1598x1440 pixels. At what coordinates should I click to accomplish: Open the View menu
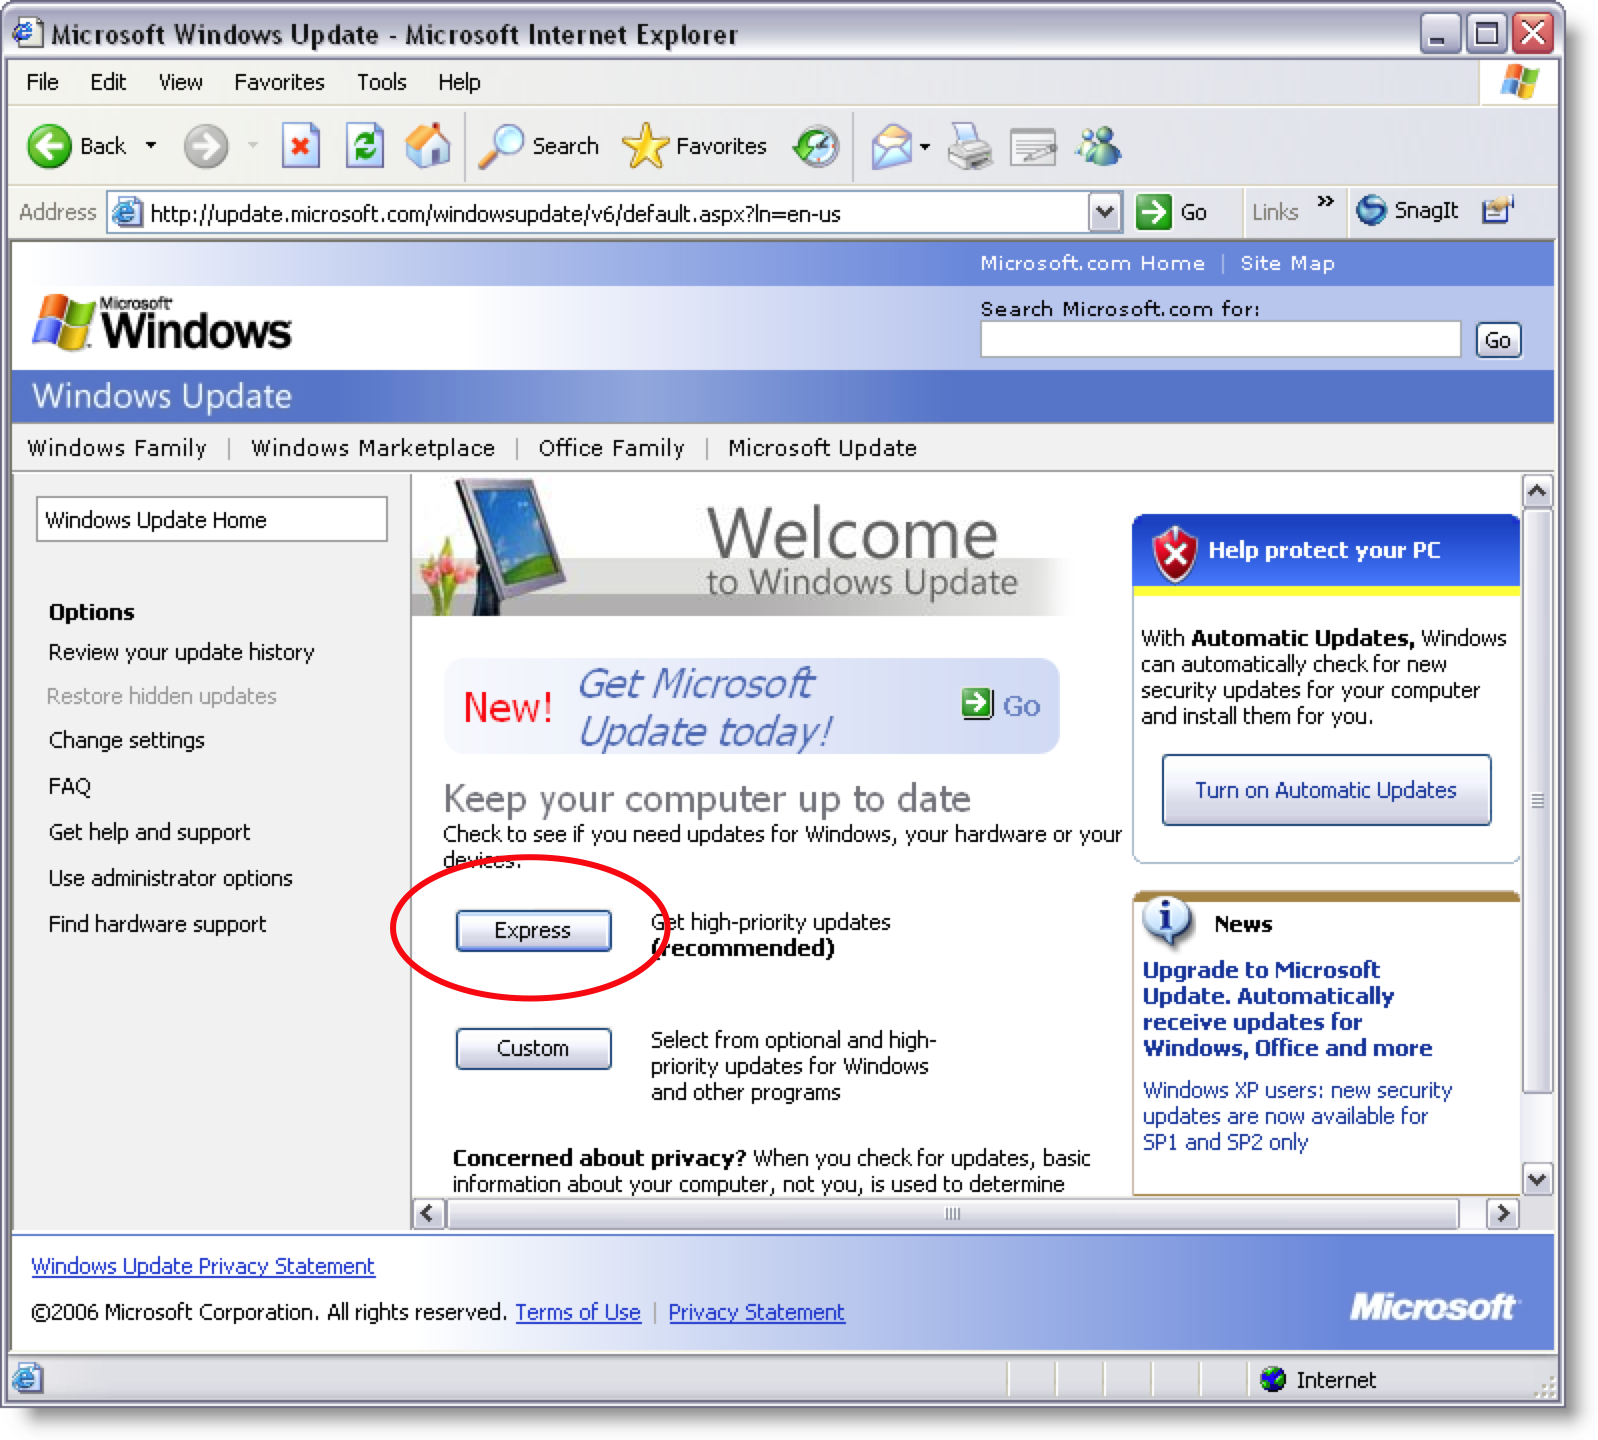(181, 82)
